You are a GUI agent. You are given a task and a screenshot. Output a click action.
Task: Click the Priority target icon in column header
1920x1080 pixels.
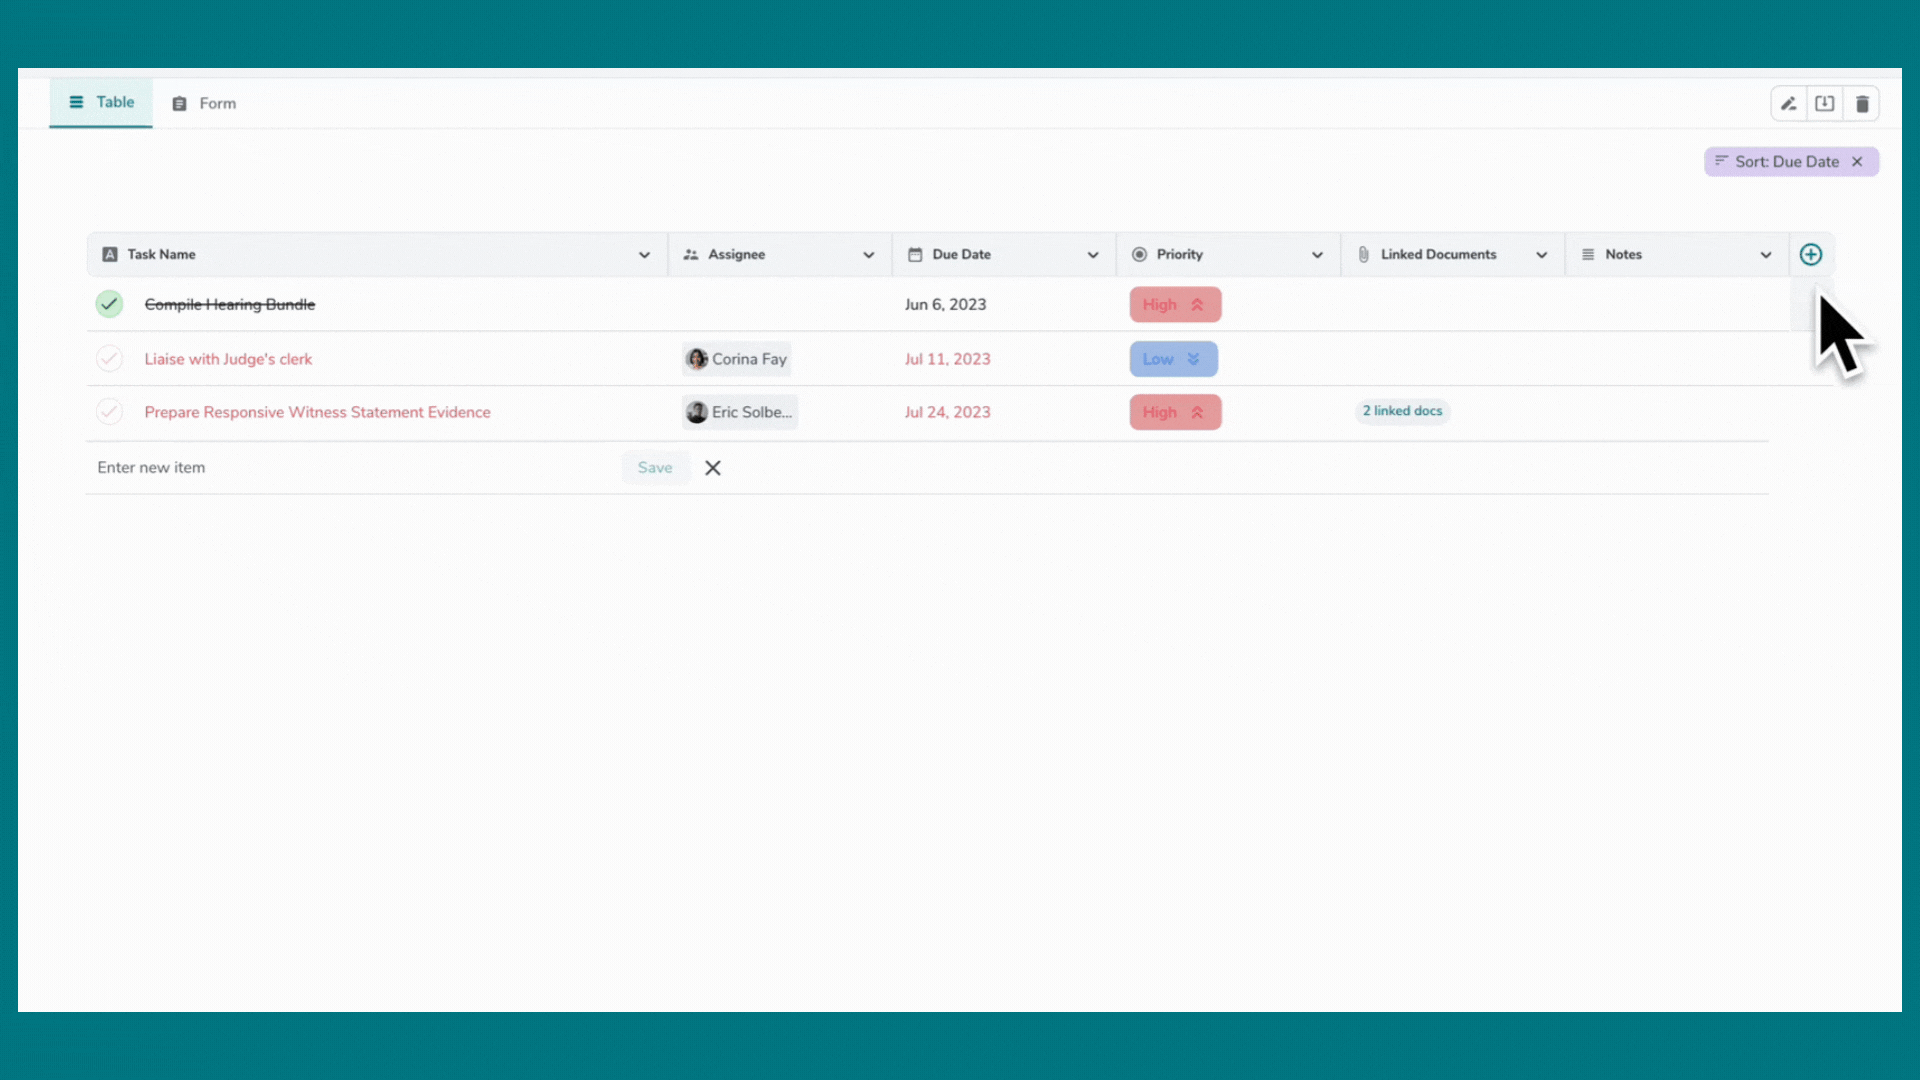pos(1139,254)
